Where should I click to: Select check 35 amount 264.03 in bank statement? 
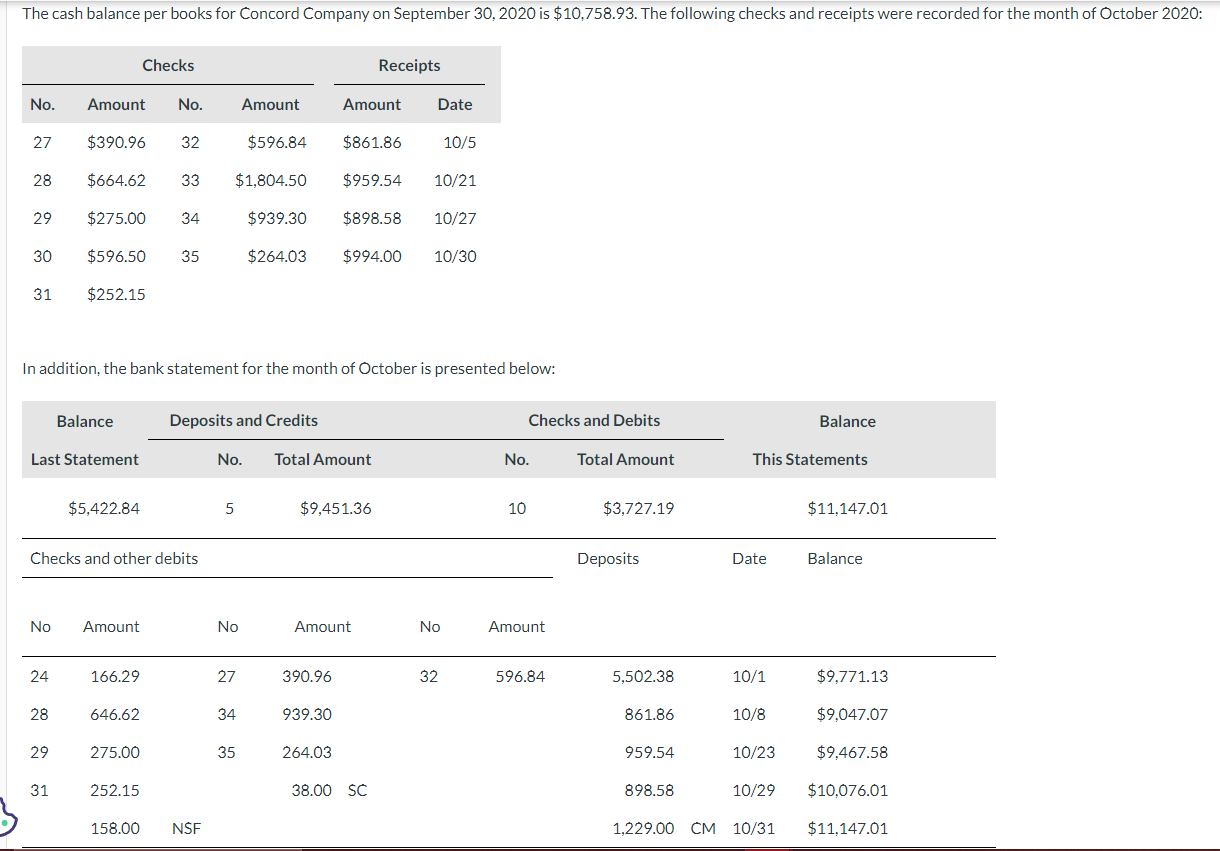coord(306,752)
